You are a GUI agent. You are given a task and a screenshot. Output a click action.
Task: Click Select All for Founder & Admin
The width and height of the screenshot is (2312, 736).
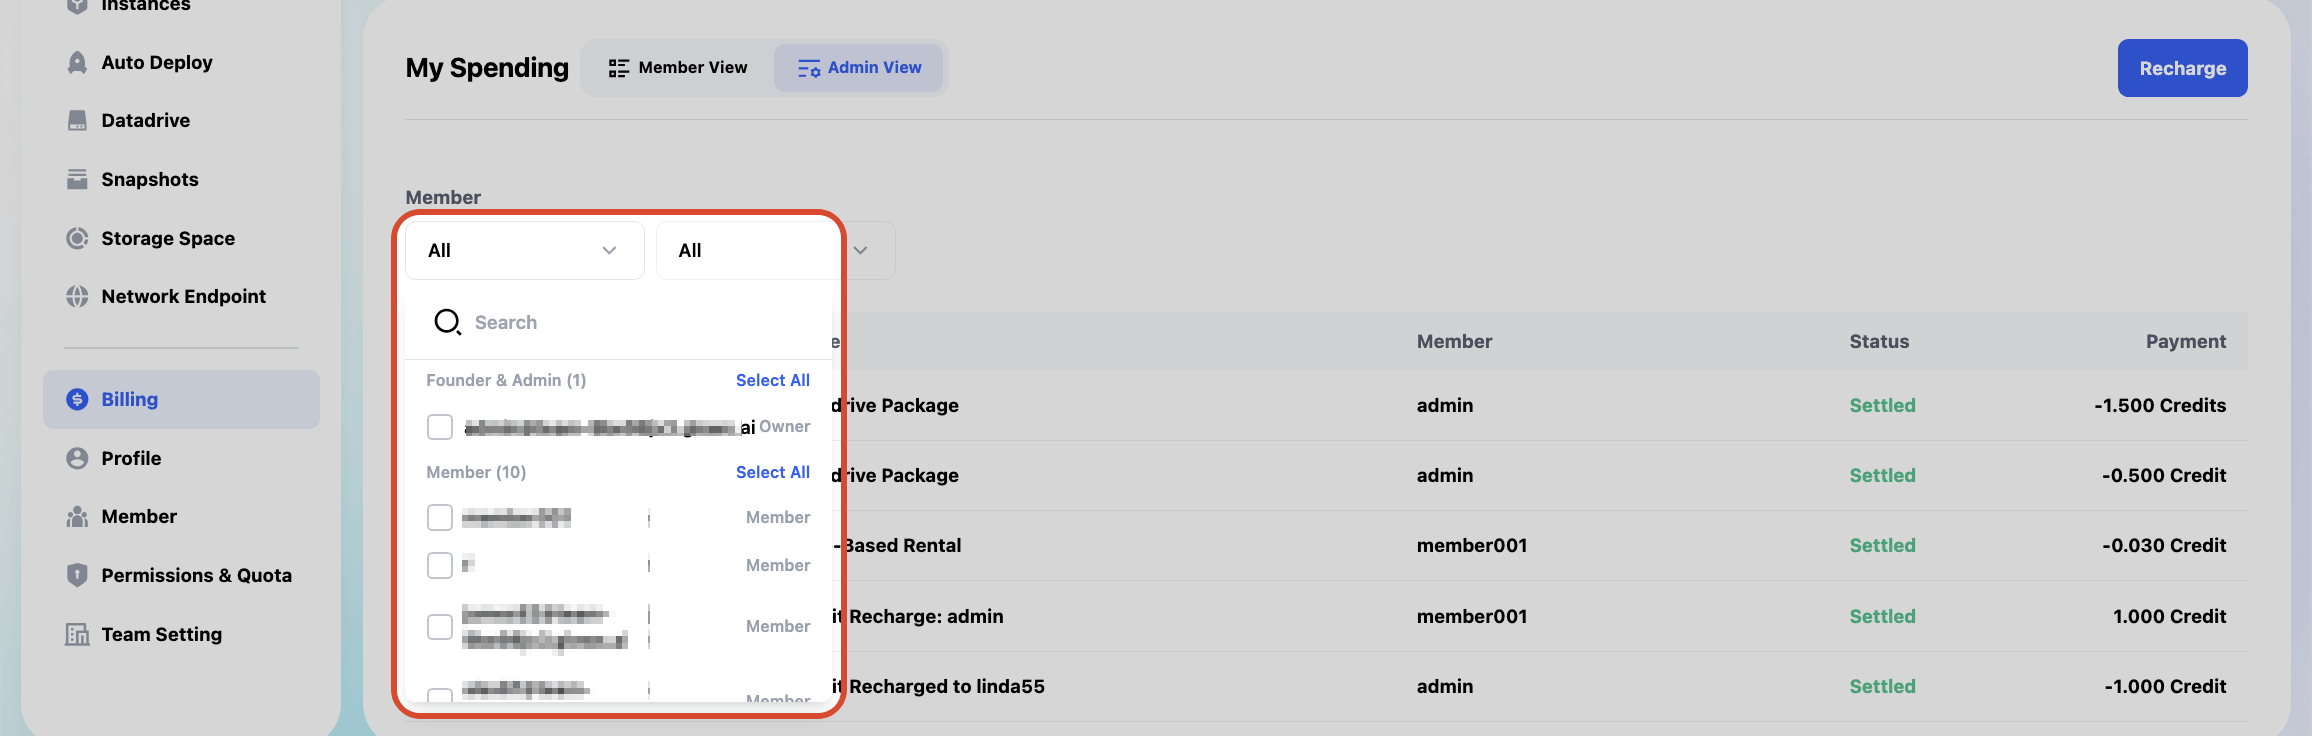[773, 380]
